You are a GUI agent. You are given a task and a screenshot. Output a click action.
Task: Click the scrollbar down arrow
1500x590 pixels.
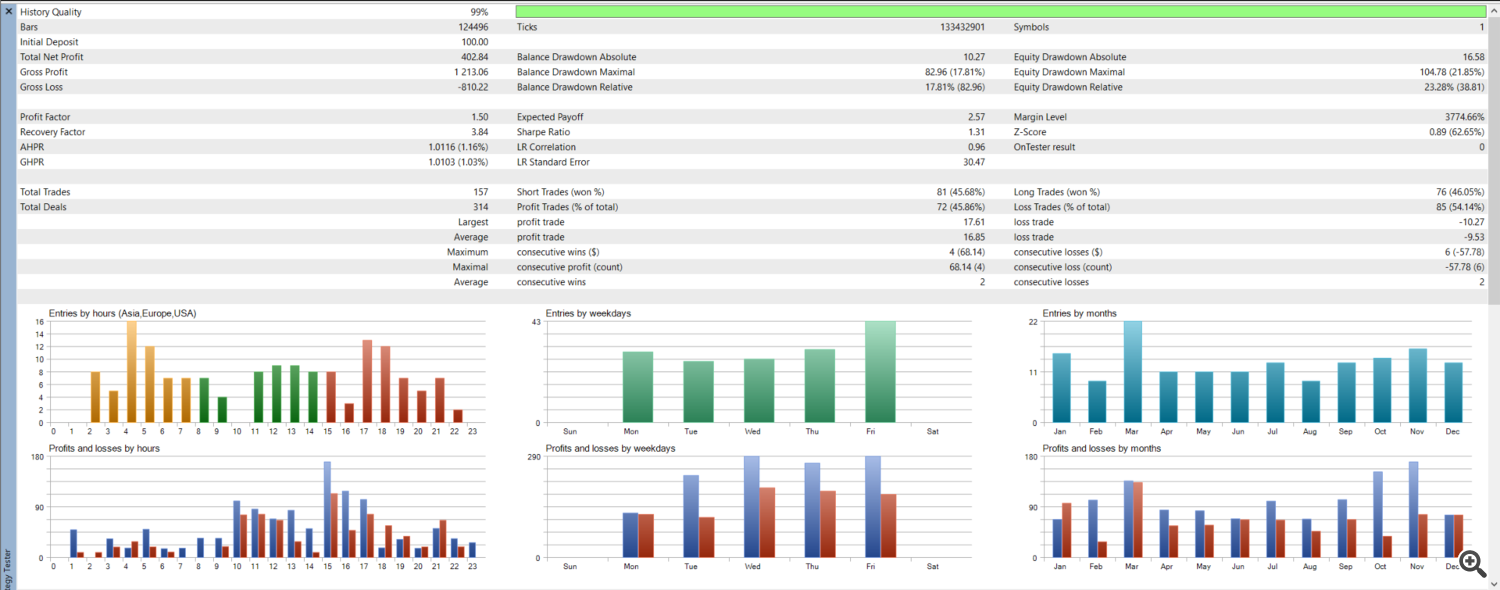click(1493, 583)
